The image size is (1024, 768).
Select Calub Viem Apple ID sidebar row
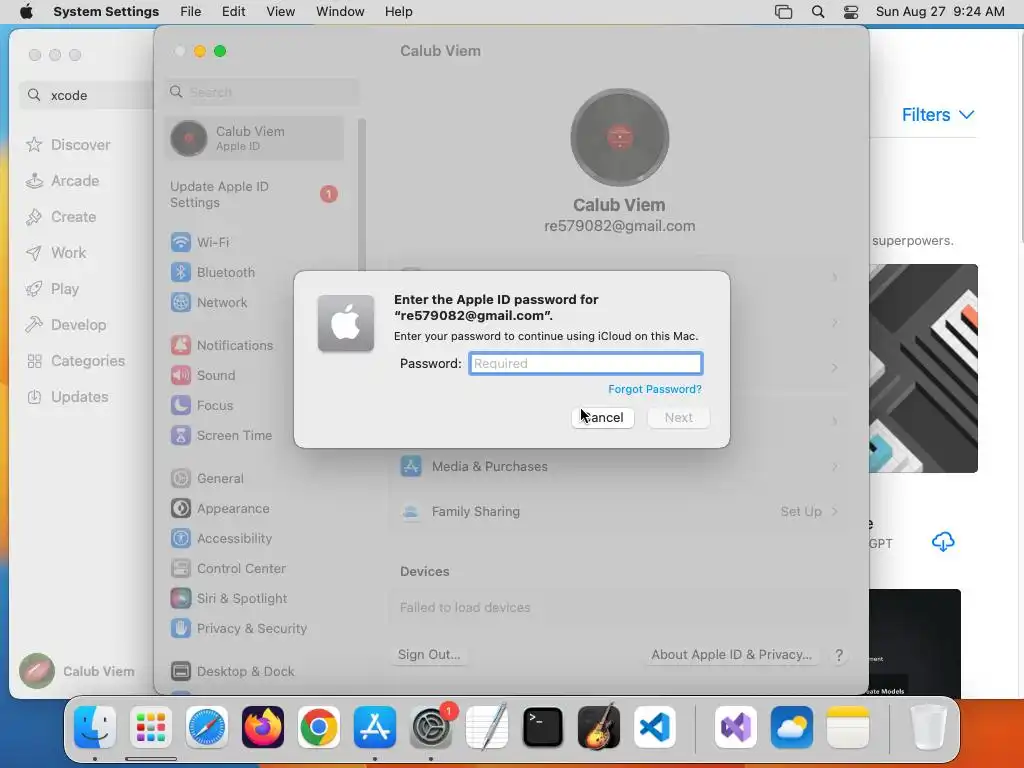click(x=254, y=138)
